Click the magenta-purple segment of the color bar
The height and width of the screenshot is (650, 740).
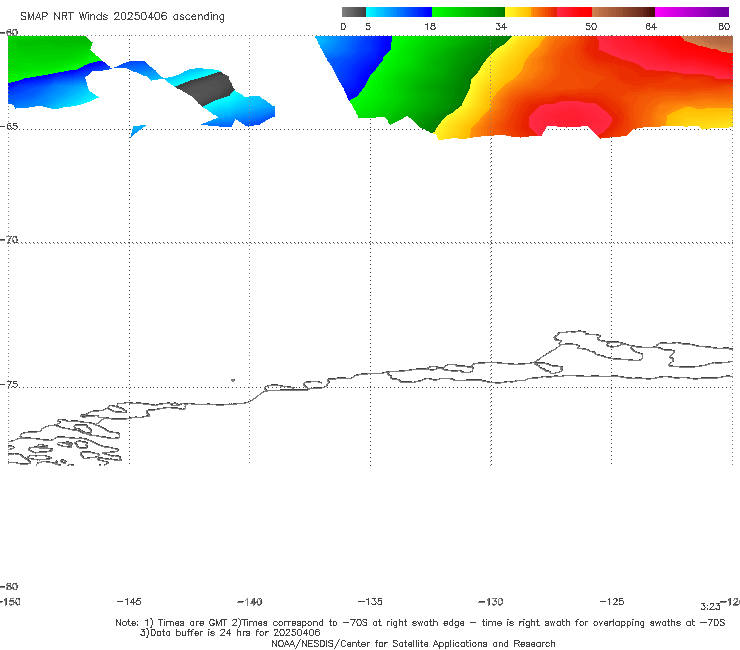[x=692, y=12]
